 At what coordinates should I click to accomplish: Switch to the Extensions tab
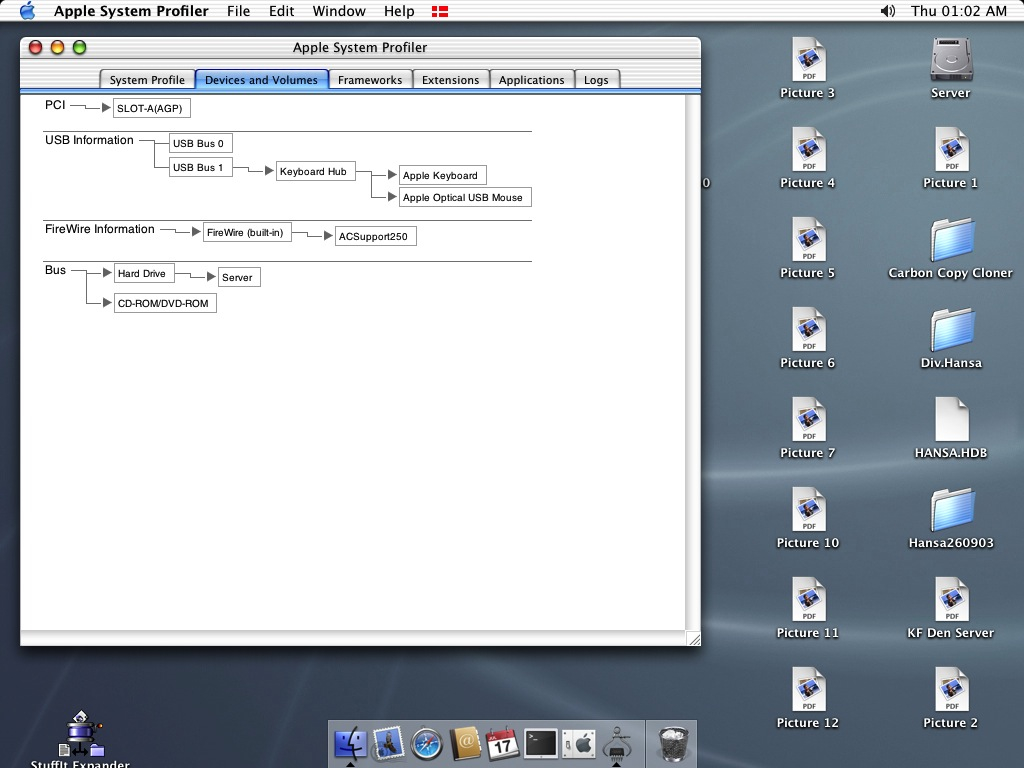[451, 80]
